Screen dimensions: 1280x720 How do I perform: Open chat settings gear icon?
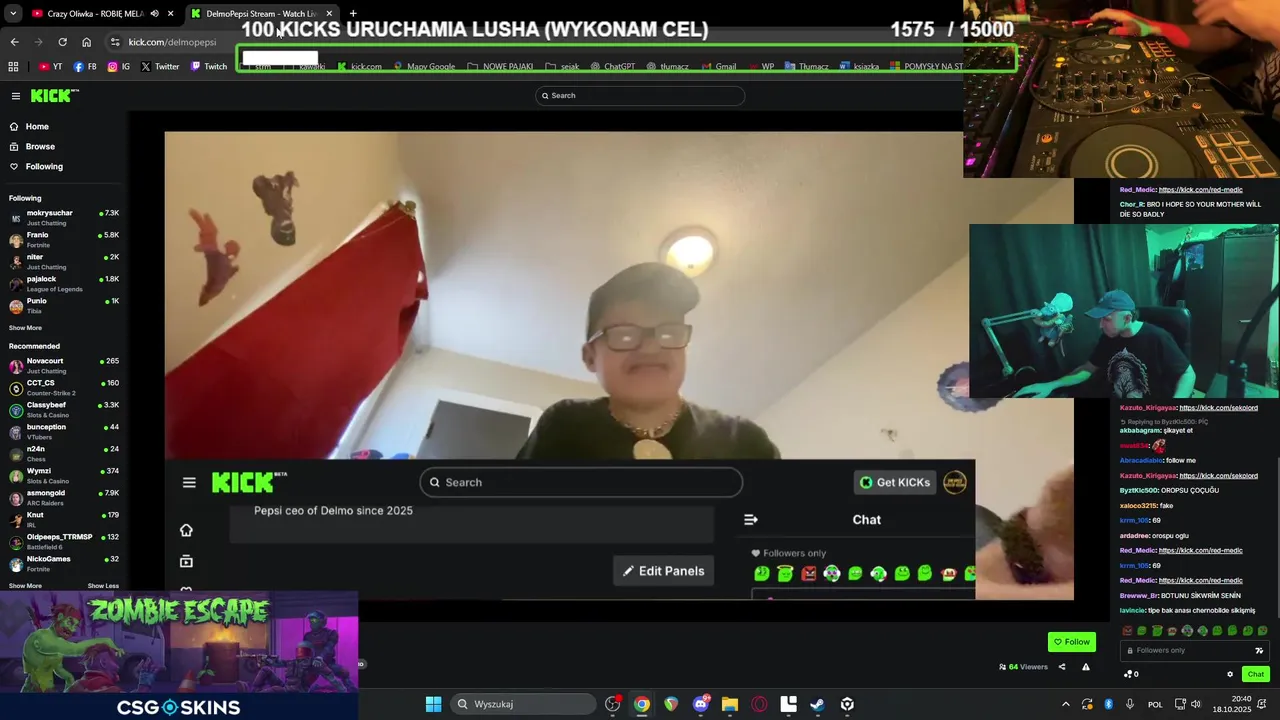pyautogui.click(x=1230, y=674)
